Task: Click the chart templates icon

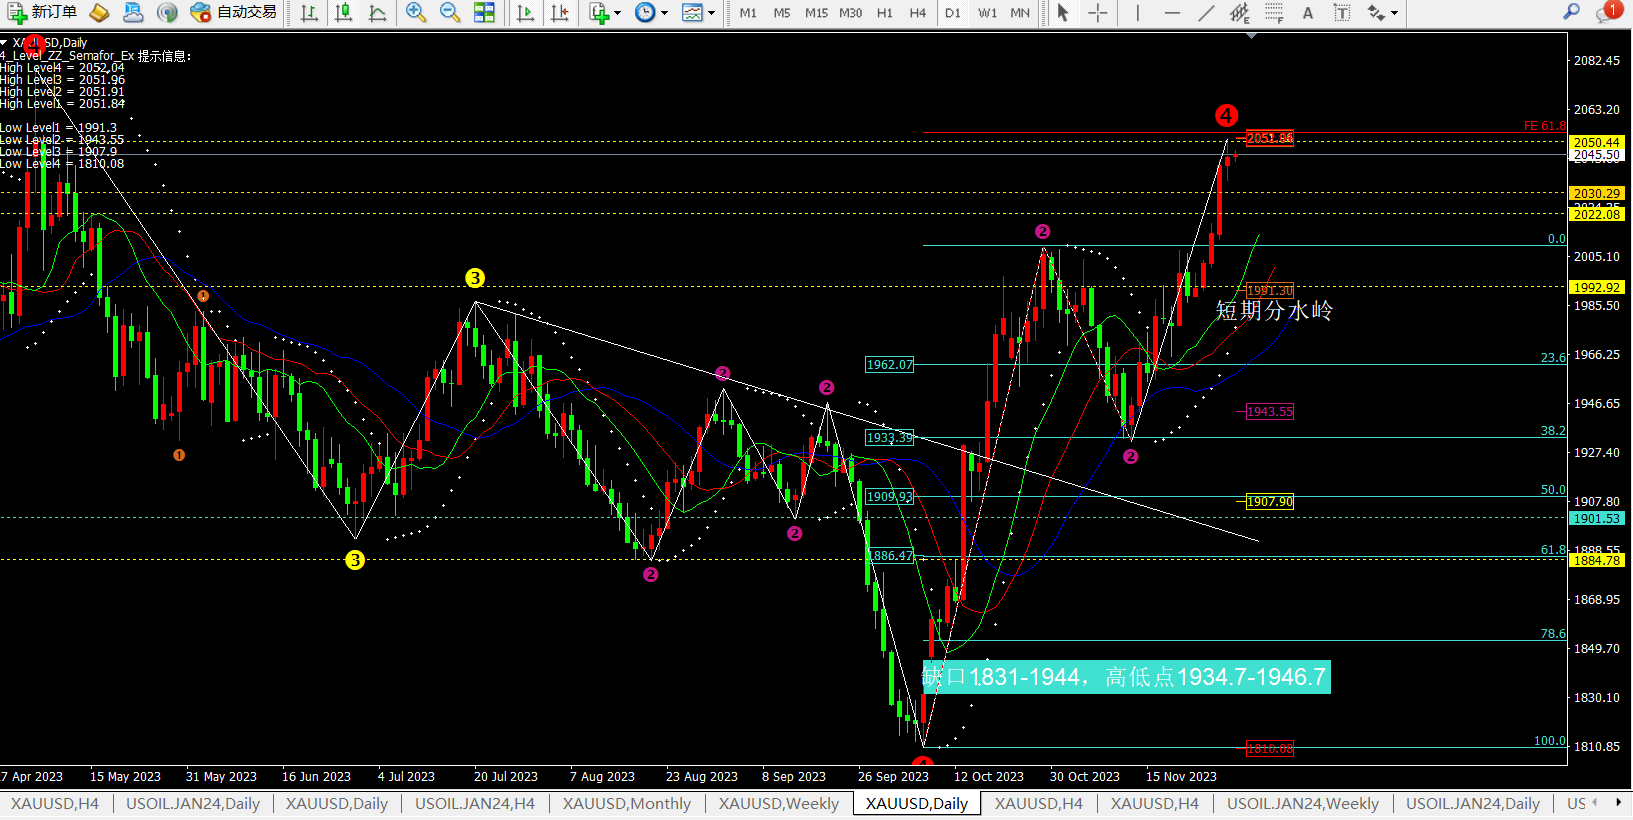Action: [x=692, y=13]
